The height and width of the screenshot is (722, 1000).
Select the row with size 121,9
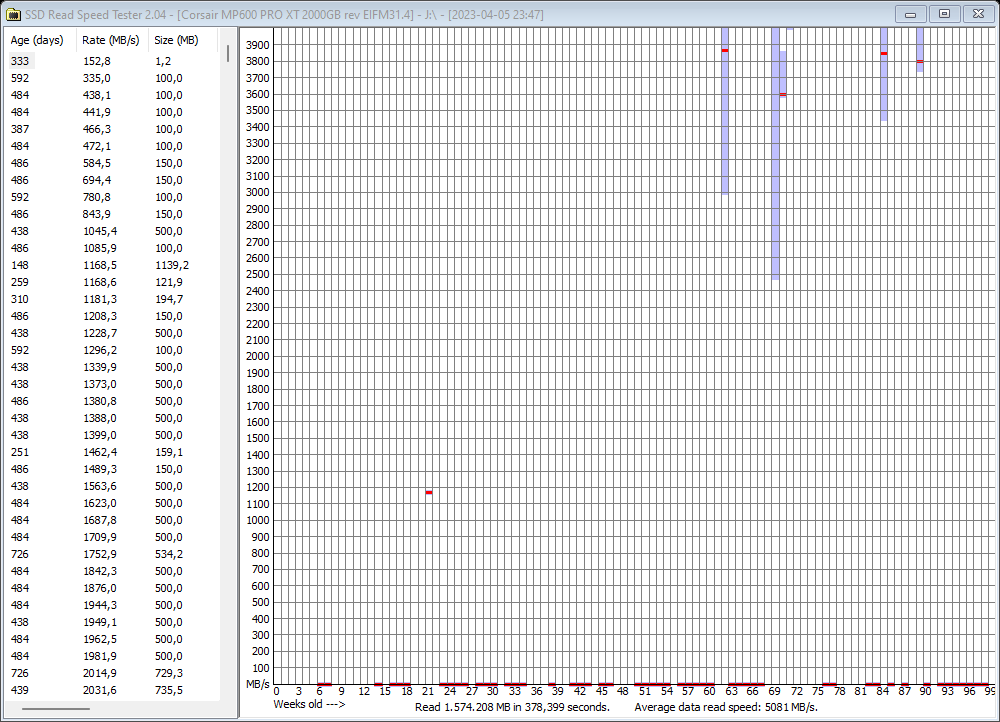pyautogui.click(x=112, y=282)
